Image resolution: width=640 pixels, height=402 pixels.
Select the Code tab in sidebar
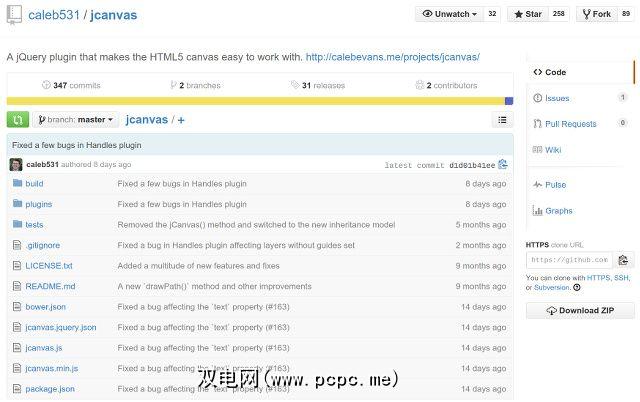click(580, 72)
